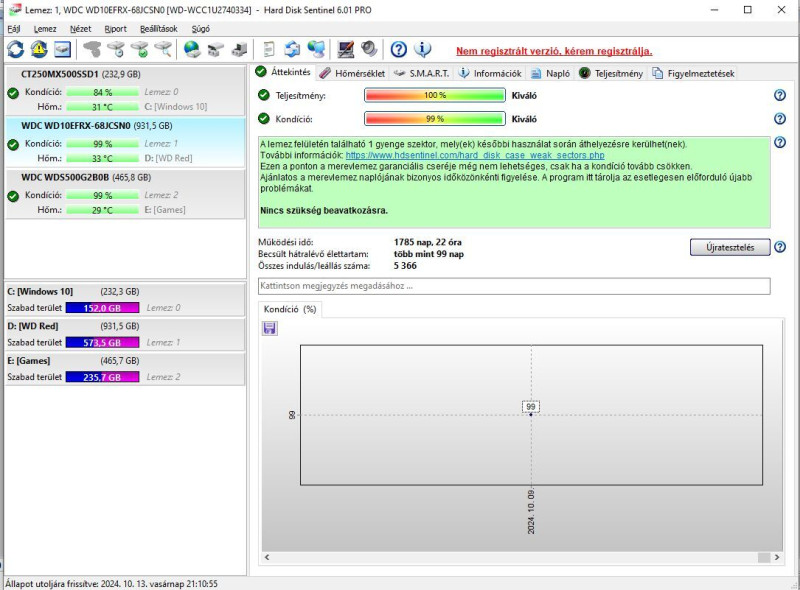Open the Figyelmeztetések tab
The width and height of the screenshot is (800, 590).
click(693, 73)
